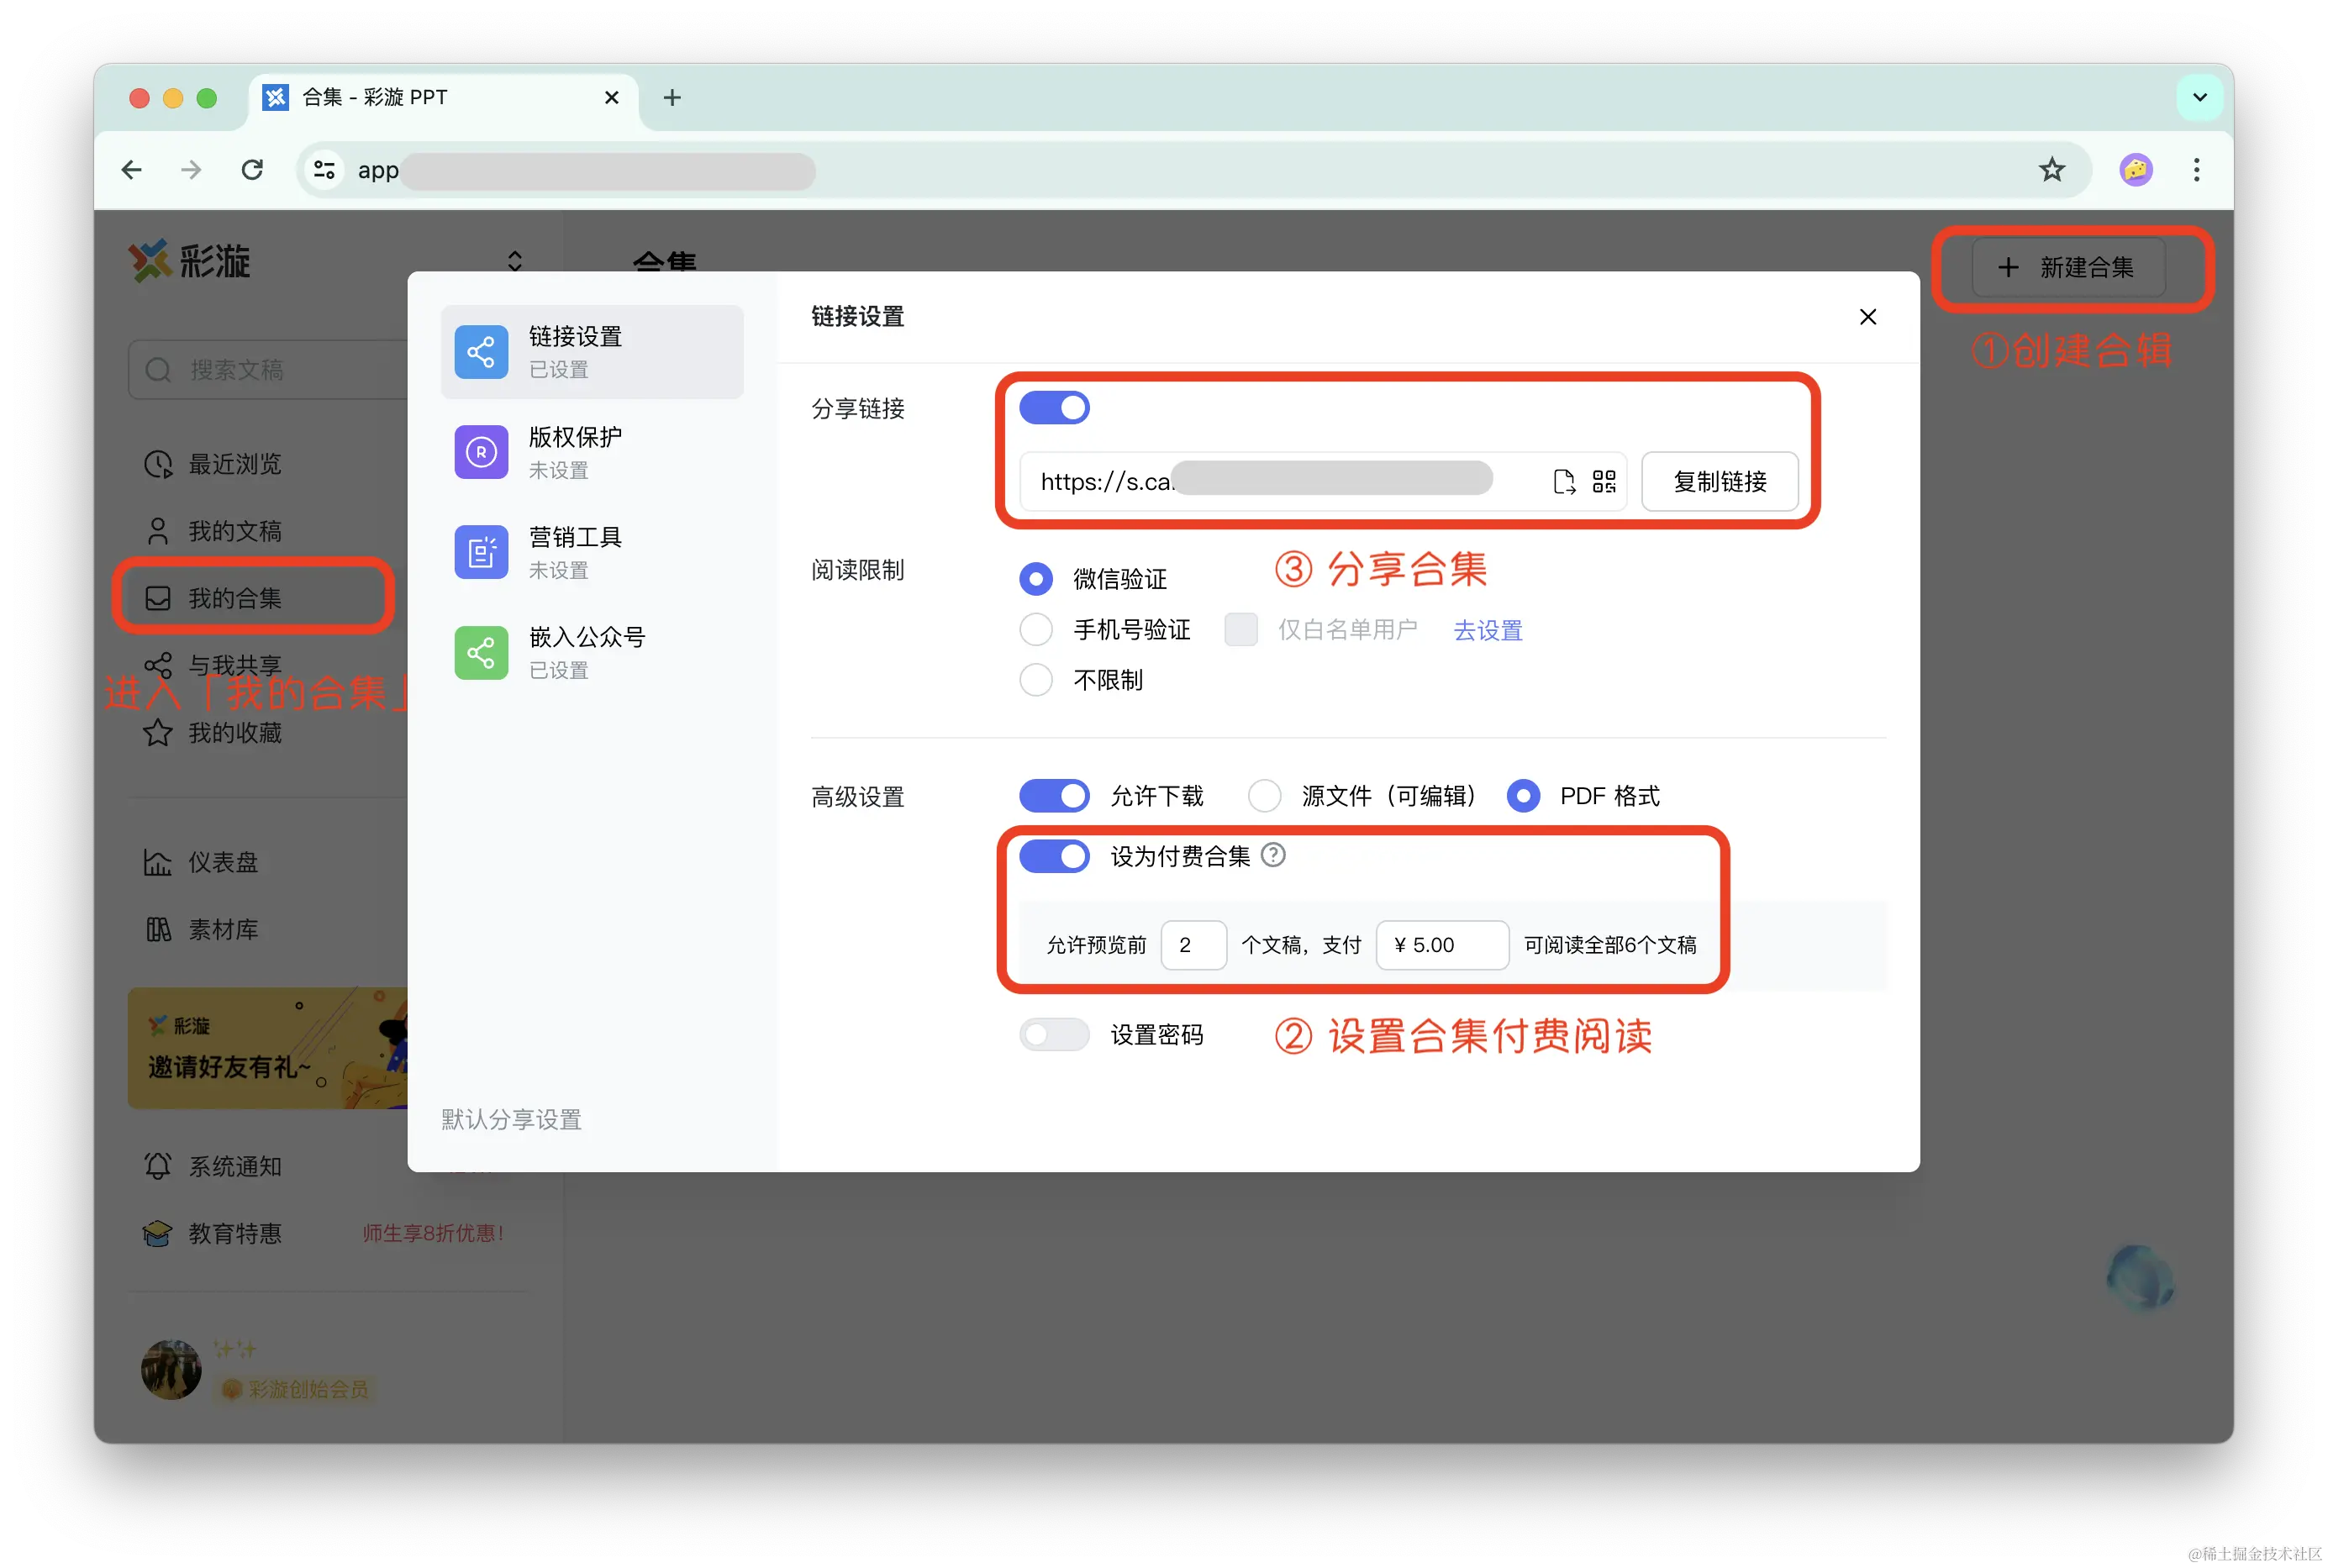The width and height of the screenshot is (2328, 1568).
Task: Click the 复制链接 button
Action: pos(1719,482)
